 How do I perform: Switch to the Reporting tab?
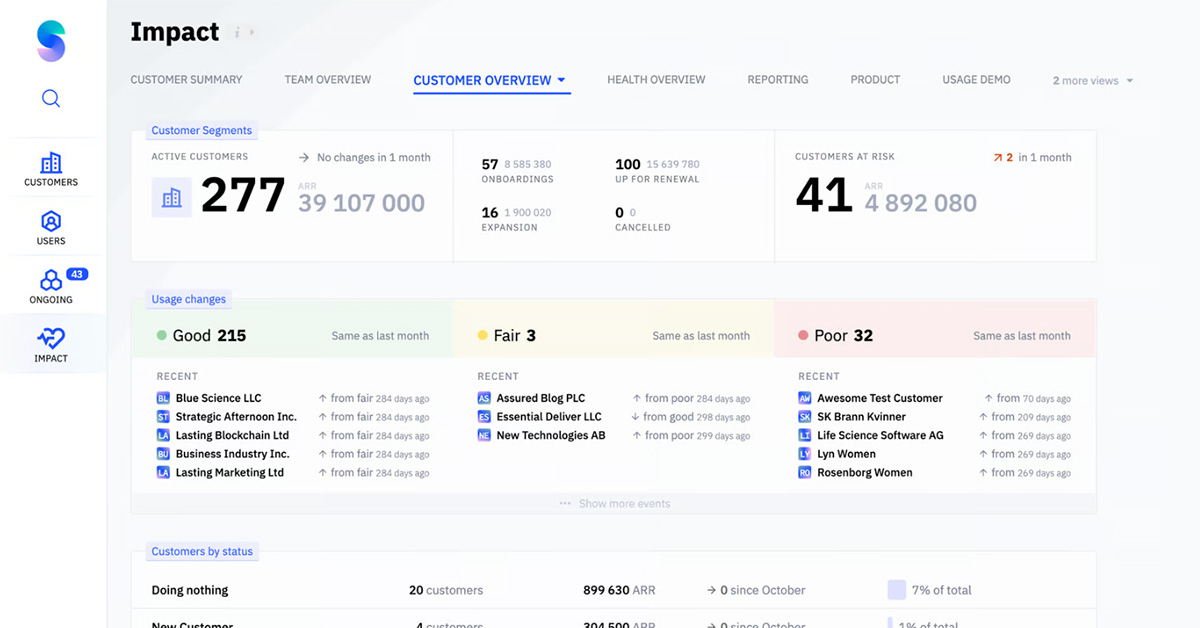pos(777,80)
